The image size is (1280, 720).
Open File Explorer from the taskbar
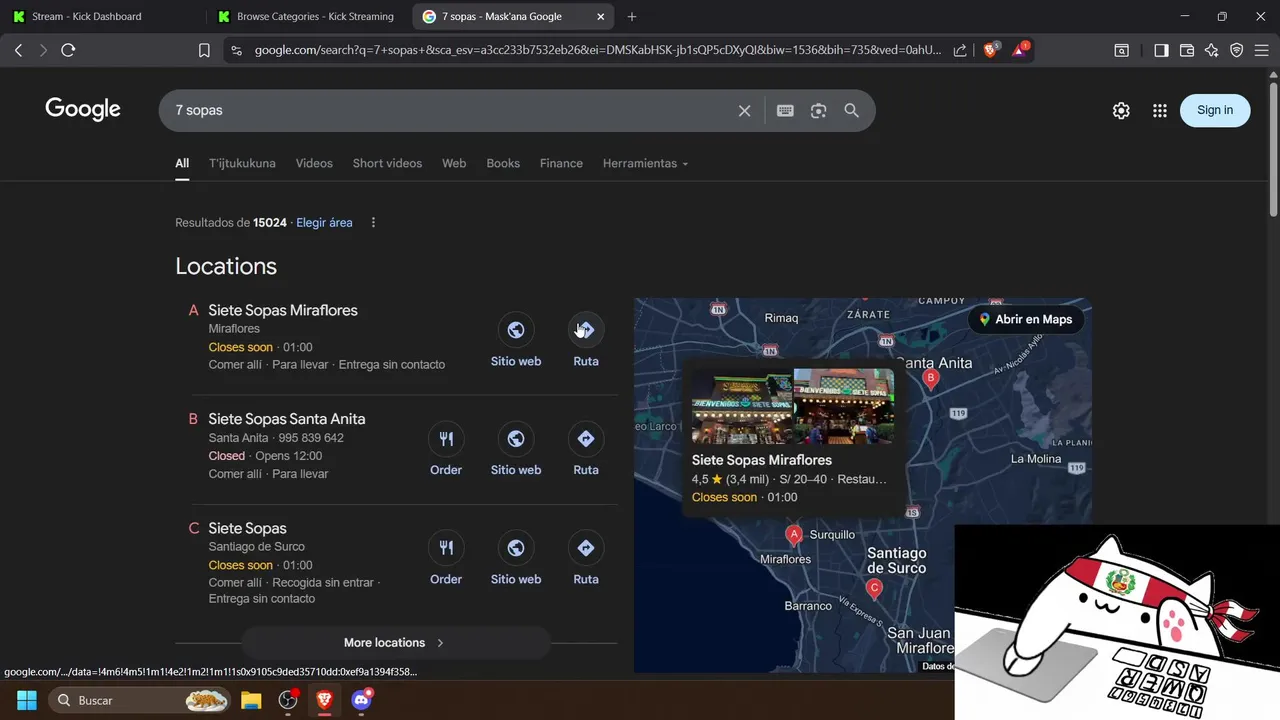coord(250,700)
